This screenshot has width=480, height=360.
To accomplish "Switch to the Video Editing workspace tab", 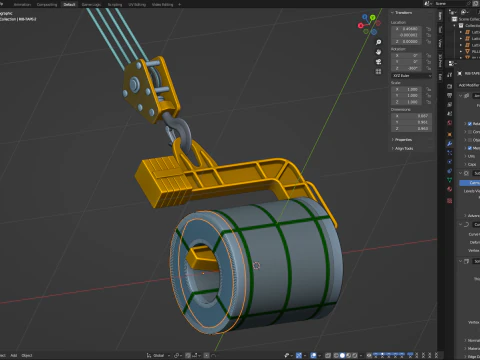I will pos(162,5).
